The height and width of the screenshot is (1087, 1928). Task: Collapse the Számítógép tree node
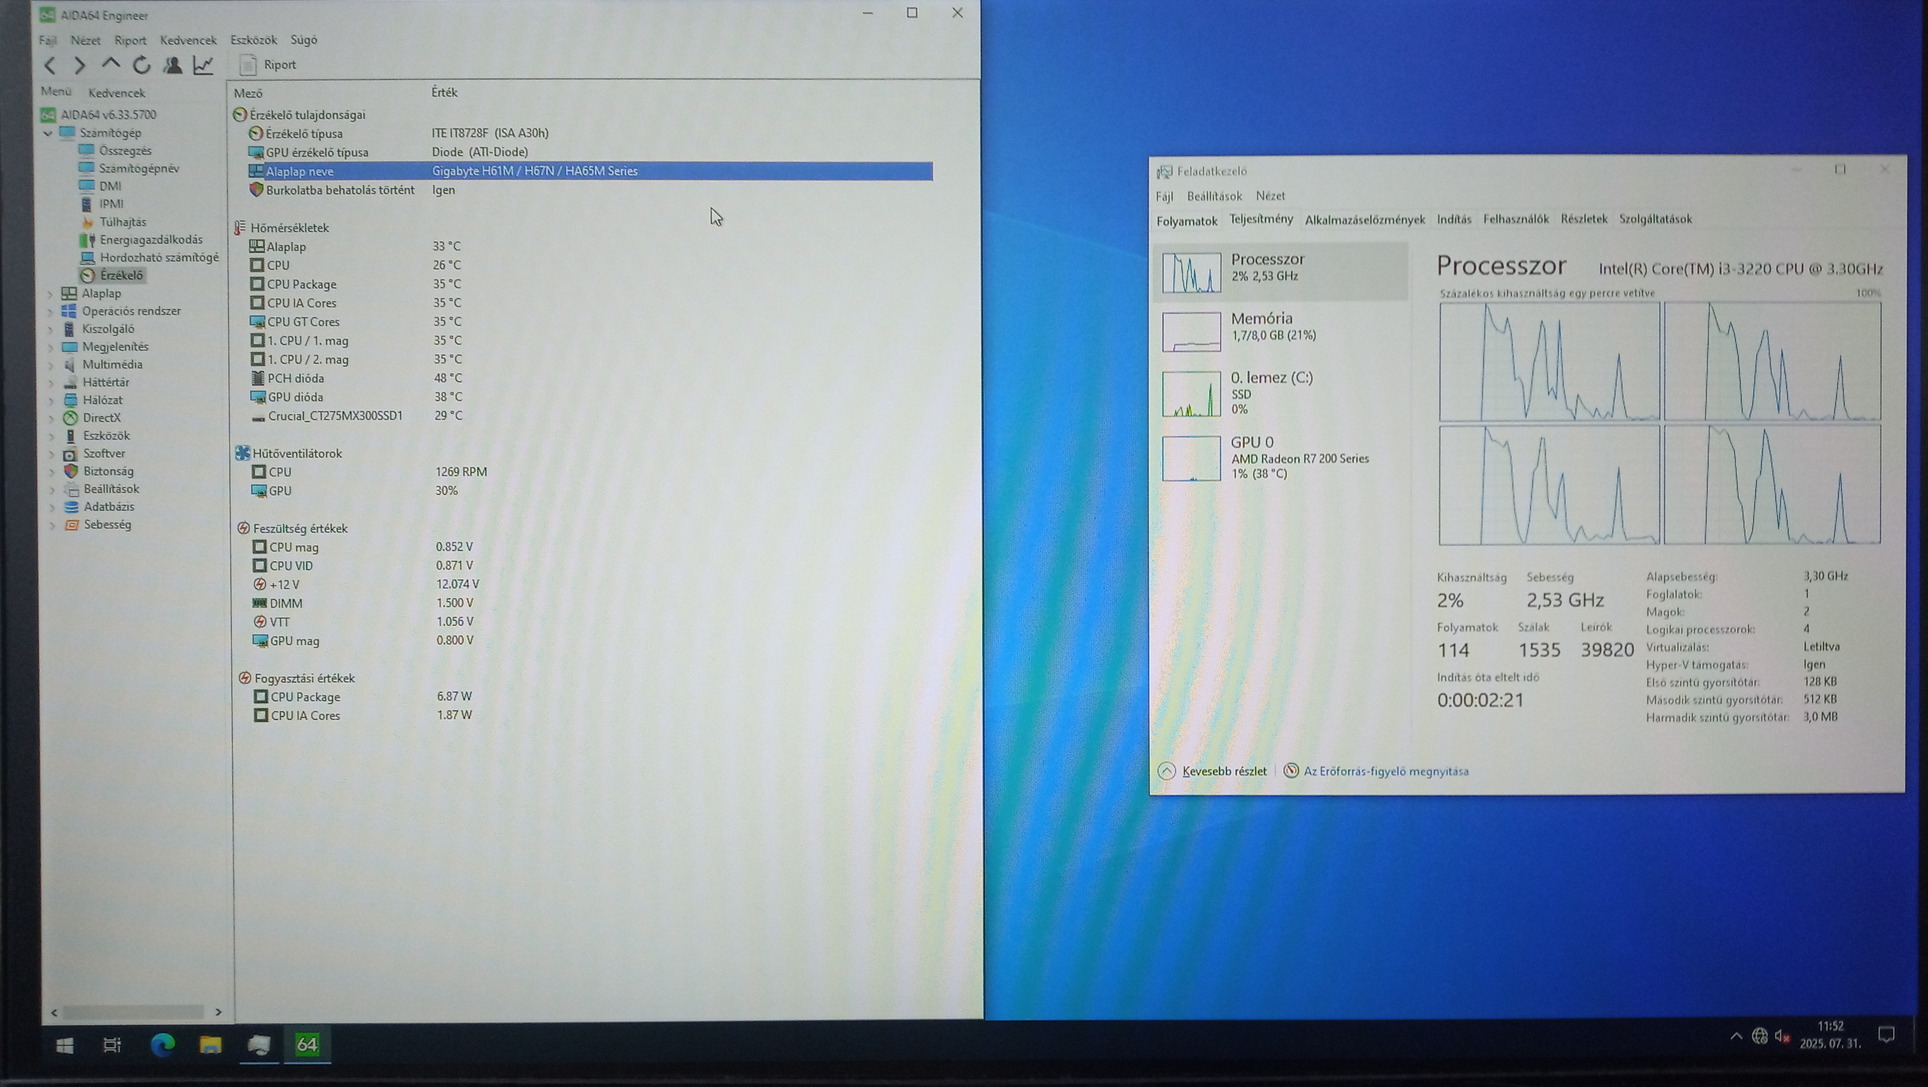(48, 133)
